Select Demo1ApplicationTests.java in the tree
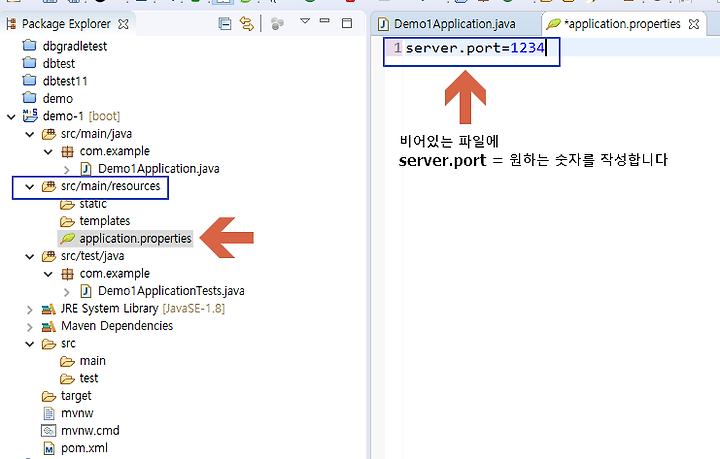The image size is (720, 459). point(171,291)
